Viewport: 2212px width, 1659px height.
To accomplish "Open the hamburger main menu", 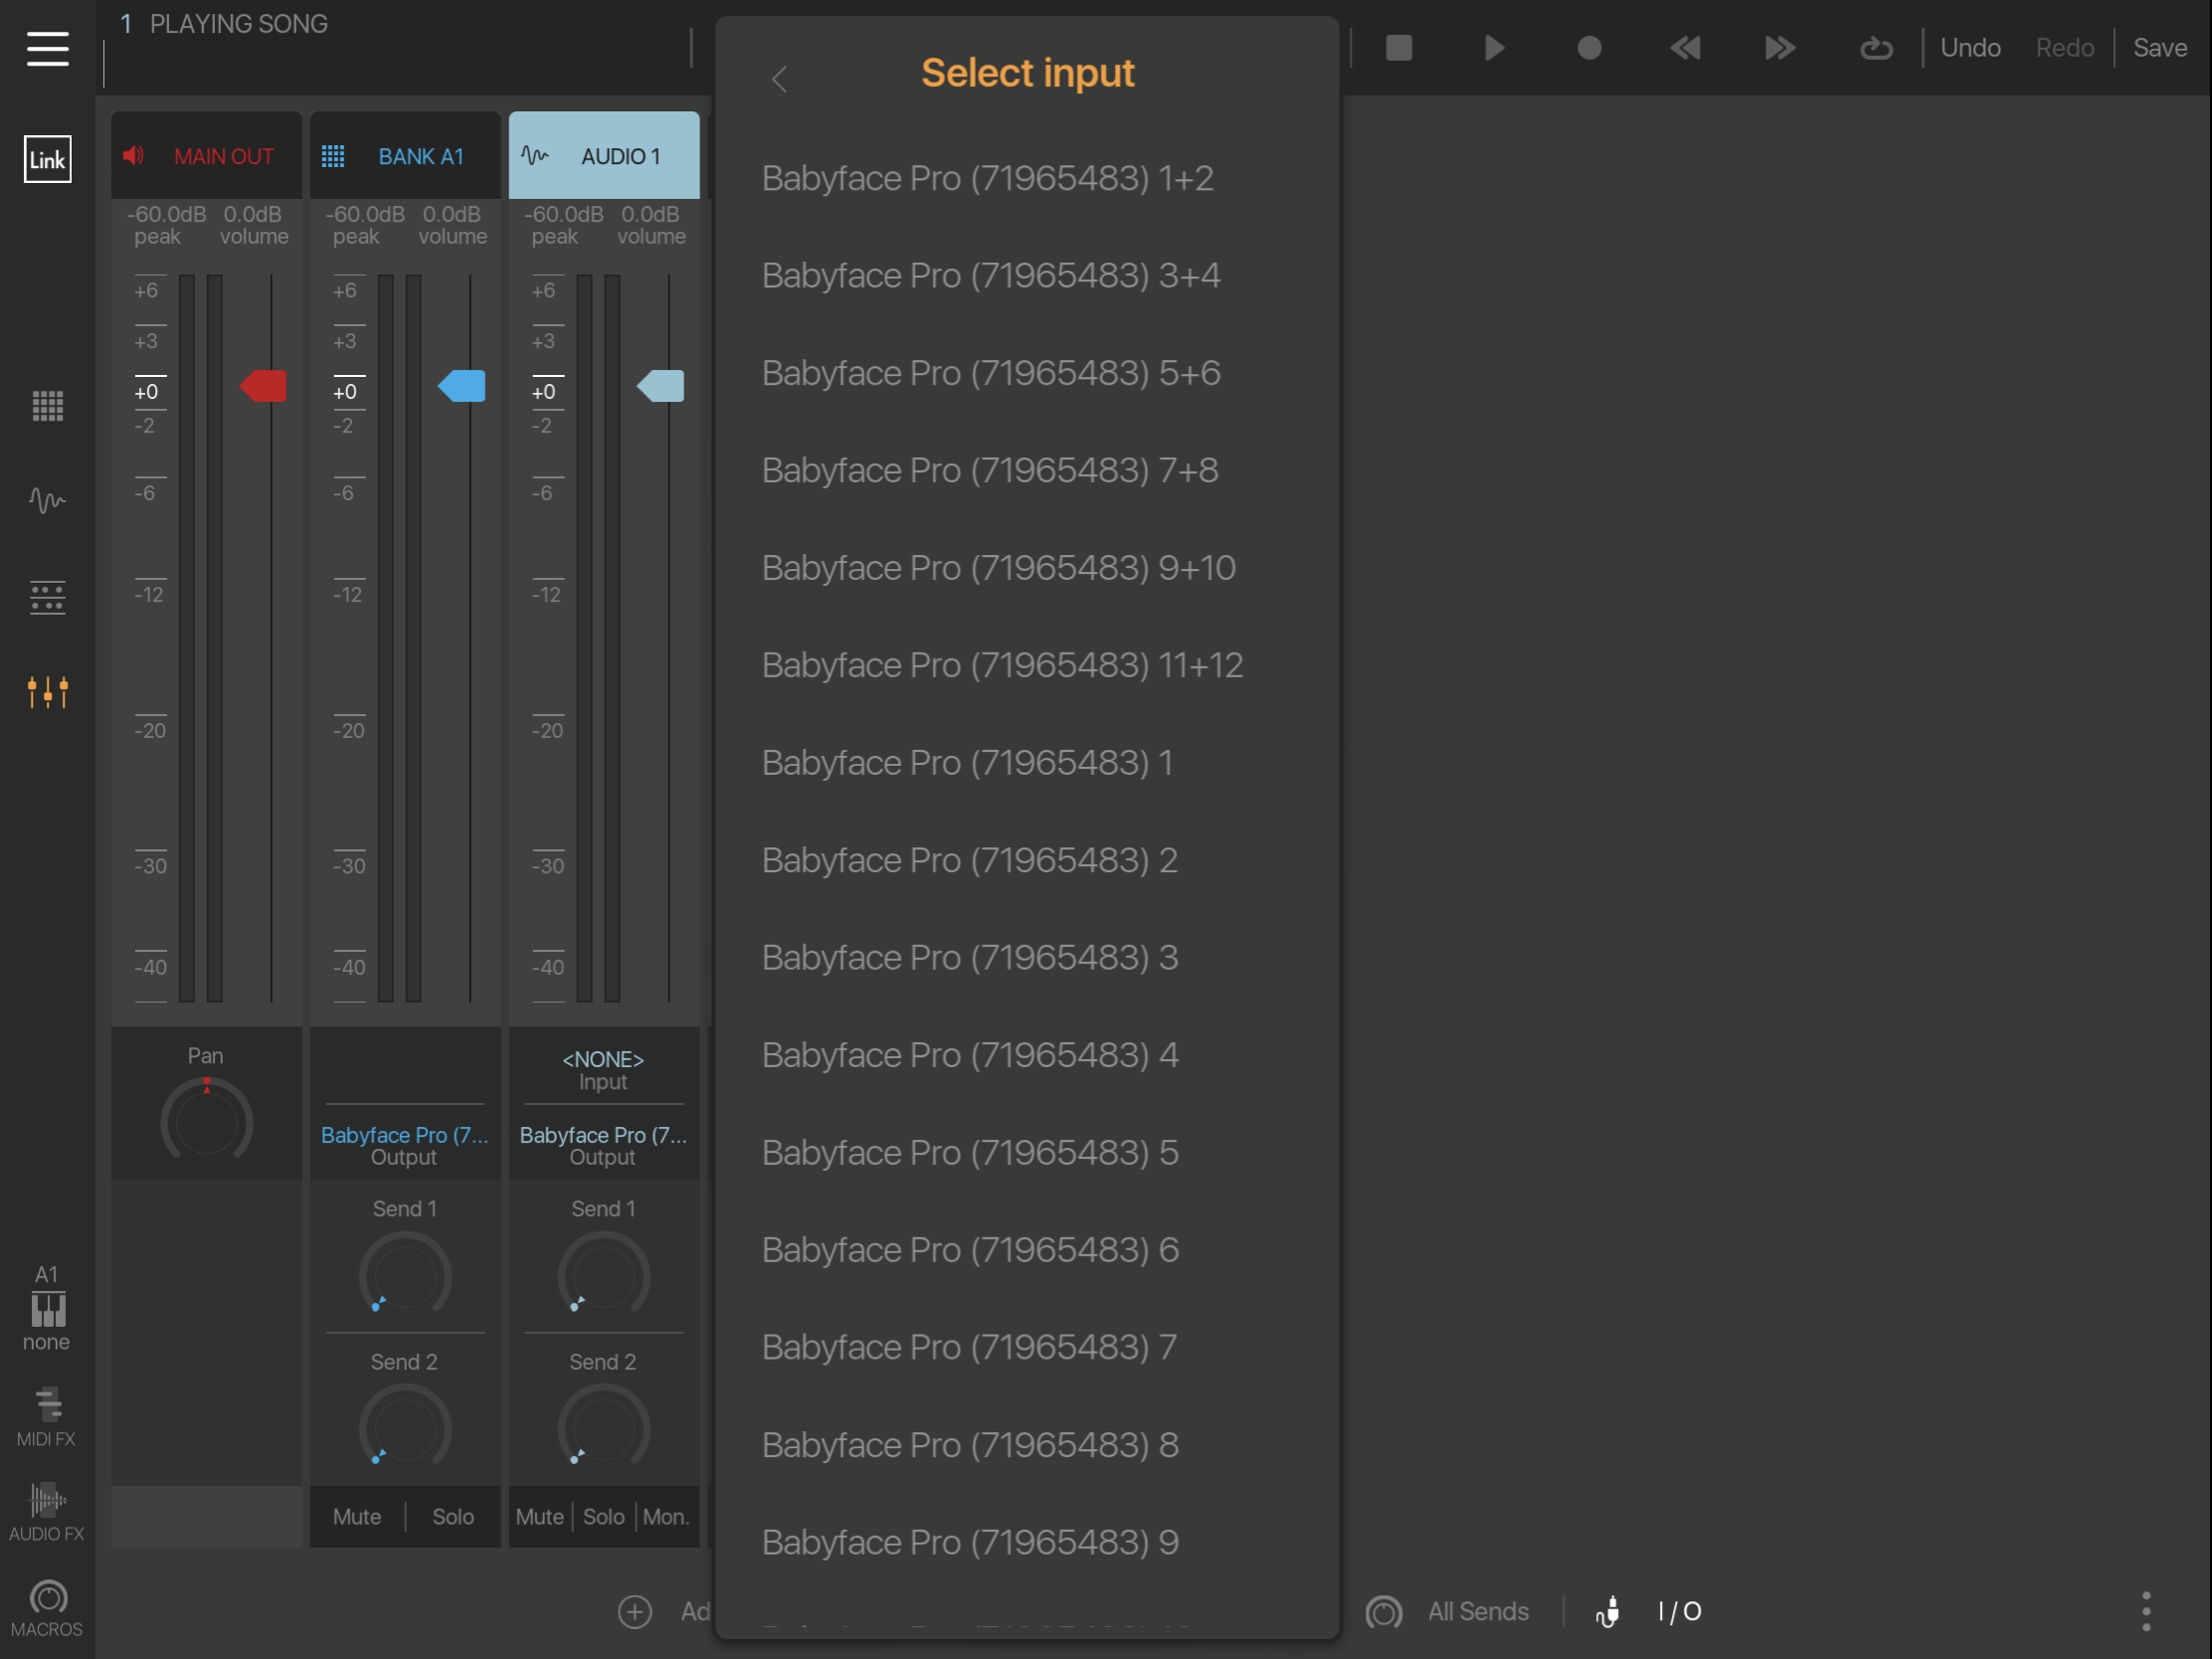I will (x=47, y=48).
